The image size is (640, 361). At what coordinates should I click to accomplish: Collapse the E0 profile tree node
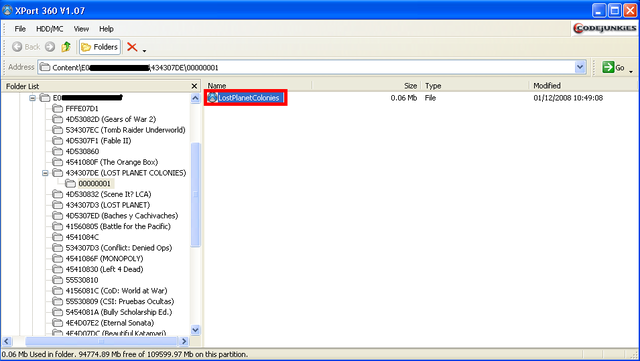point(32,98)
